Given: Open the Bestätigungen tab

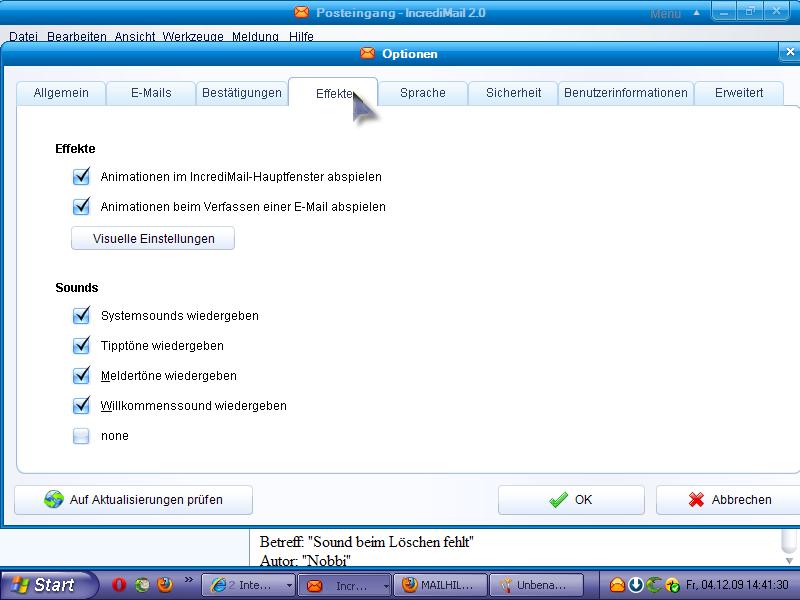Looking at the screenshot, I should click(242, 93).
